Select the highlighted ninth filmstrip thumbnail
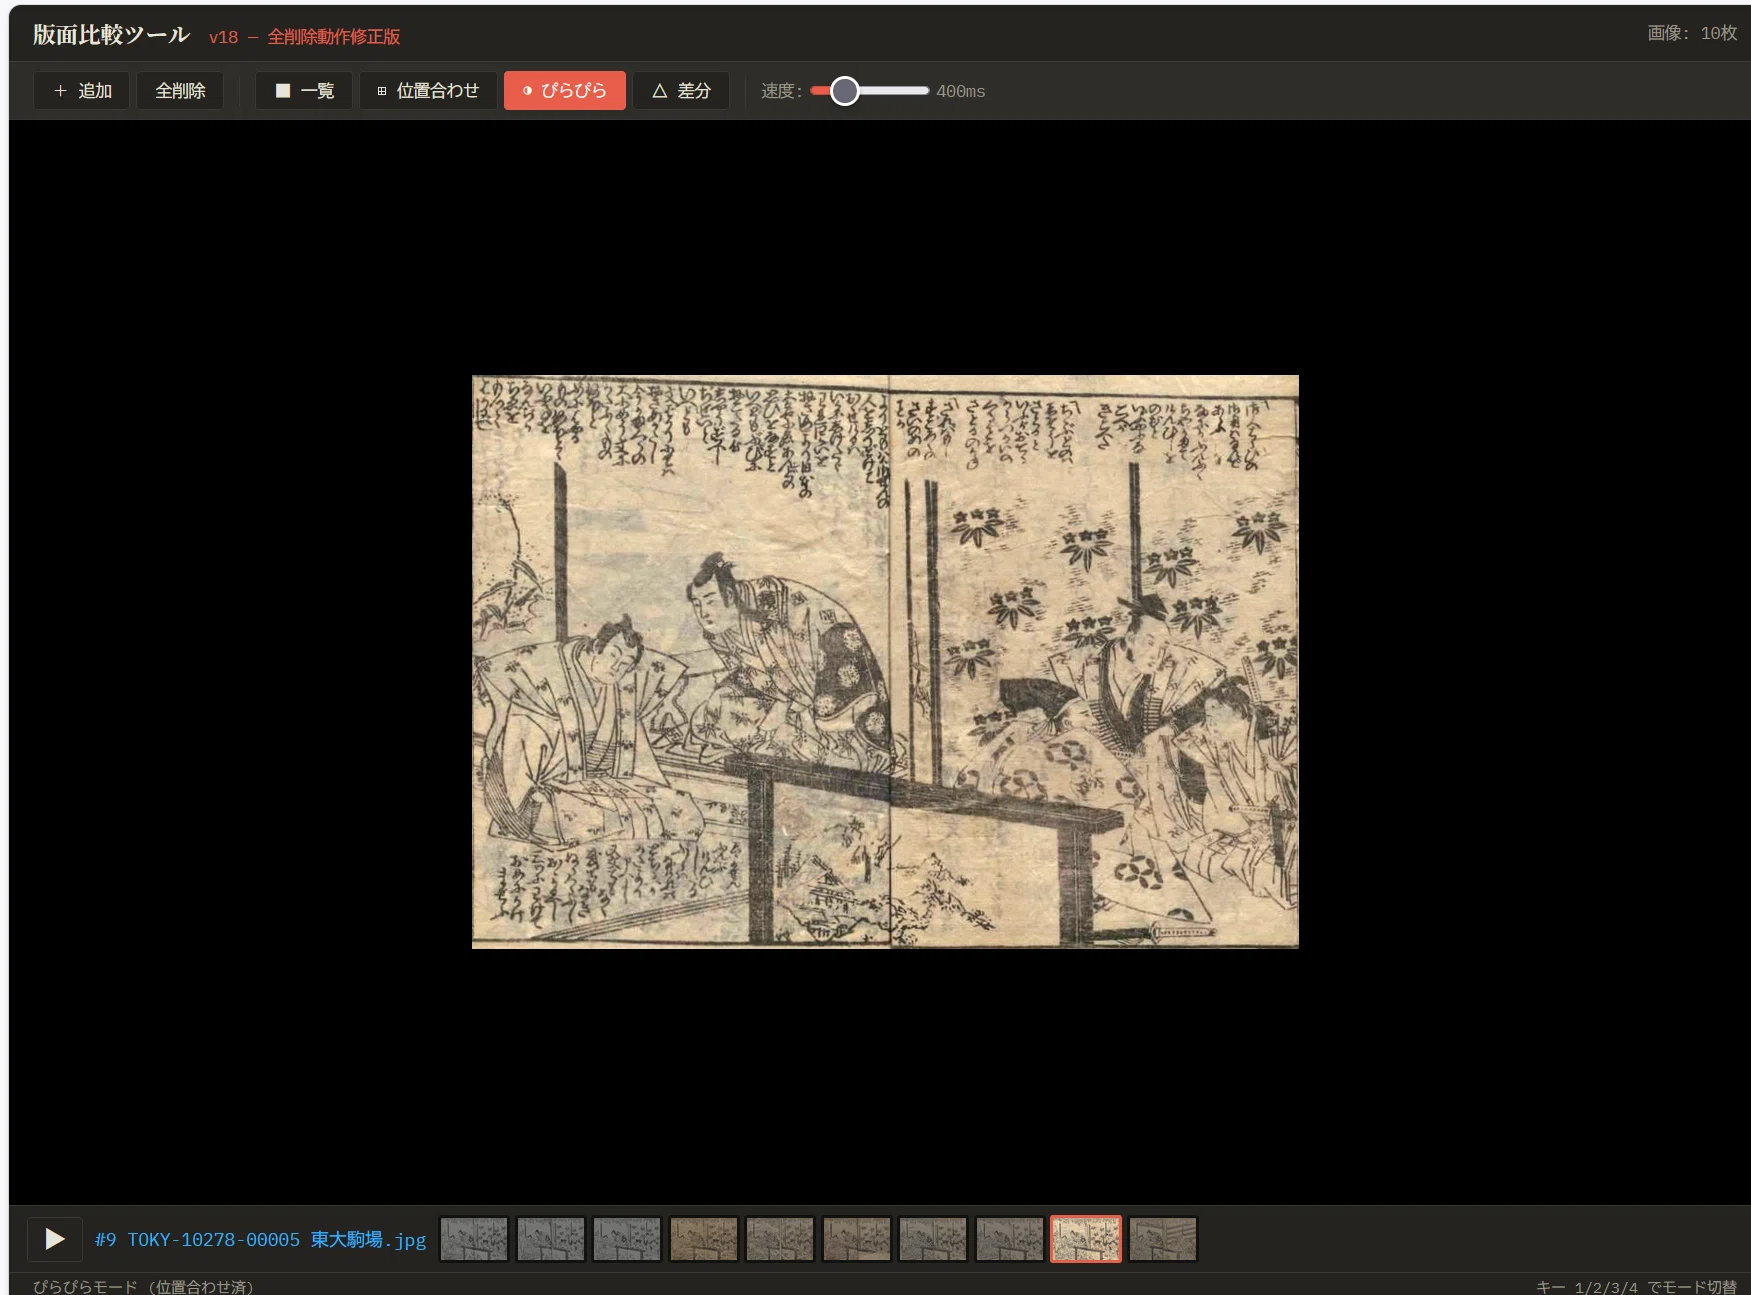Viewport: 1751px width, 1295px height. click(1086, 1239)
